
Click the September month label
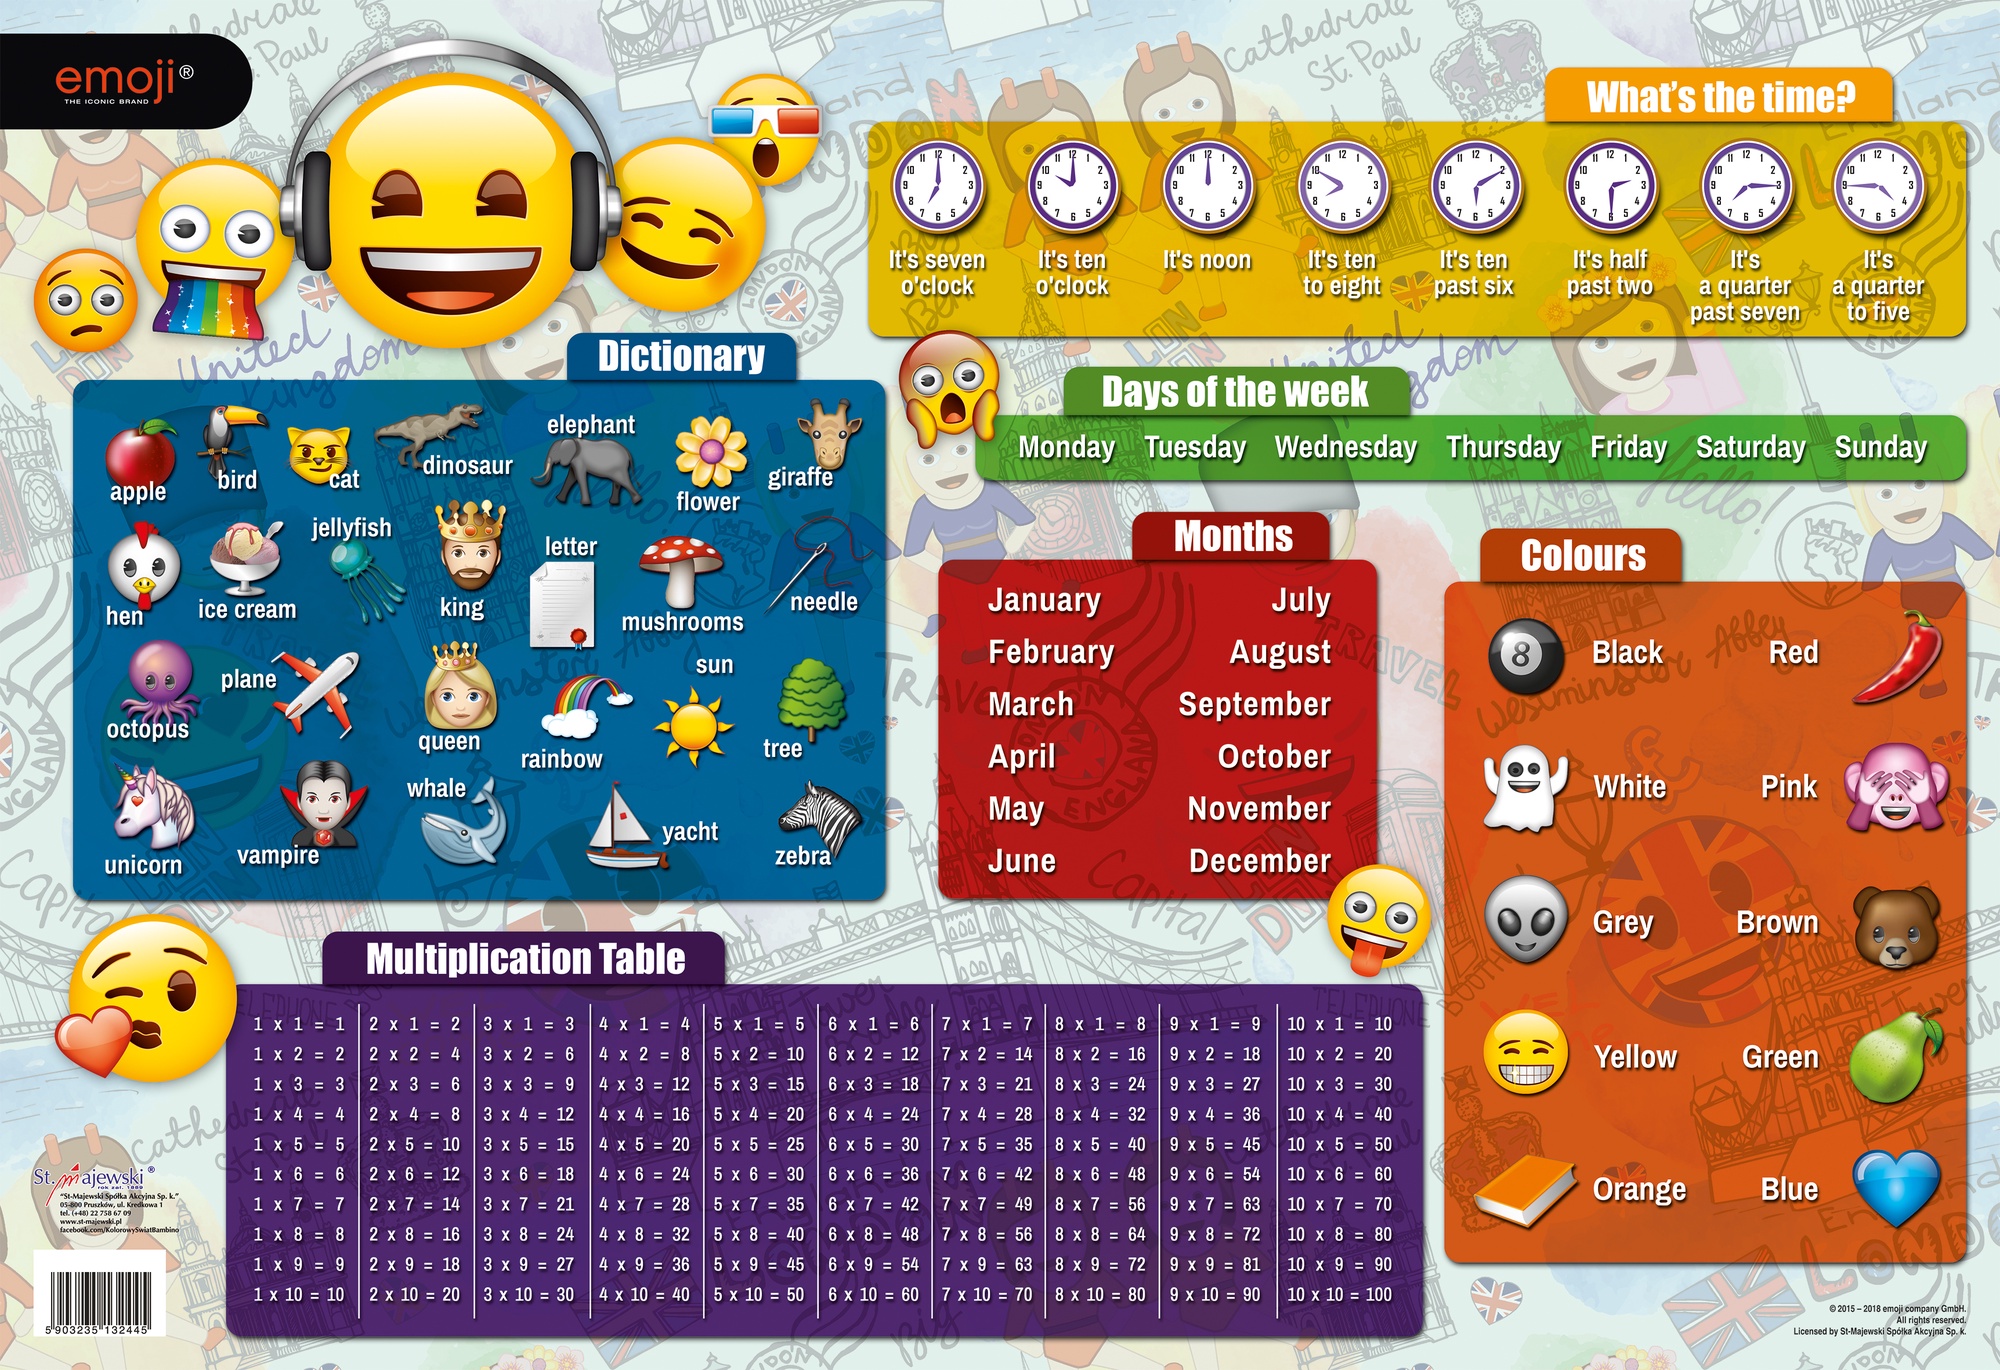(x=1254, y=704)
